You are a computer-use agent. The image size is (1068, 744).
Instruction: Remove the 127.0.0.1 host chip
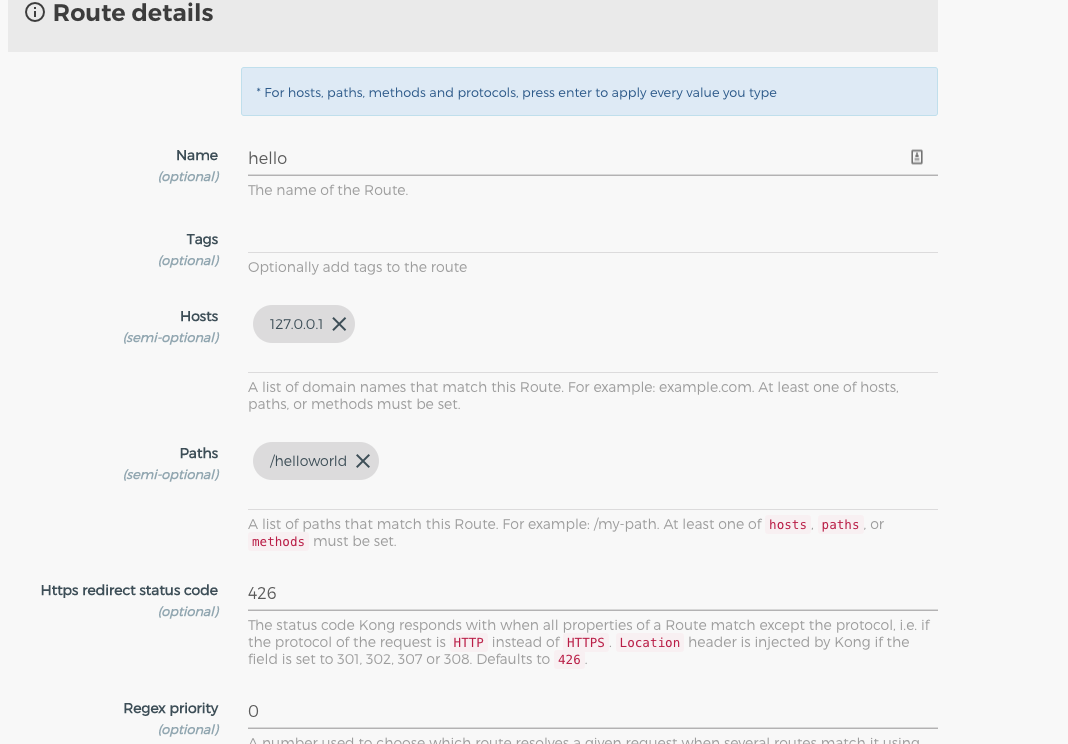point(339,324)
